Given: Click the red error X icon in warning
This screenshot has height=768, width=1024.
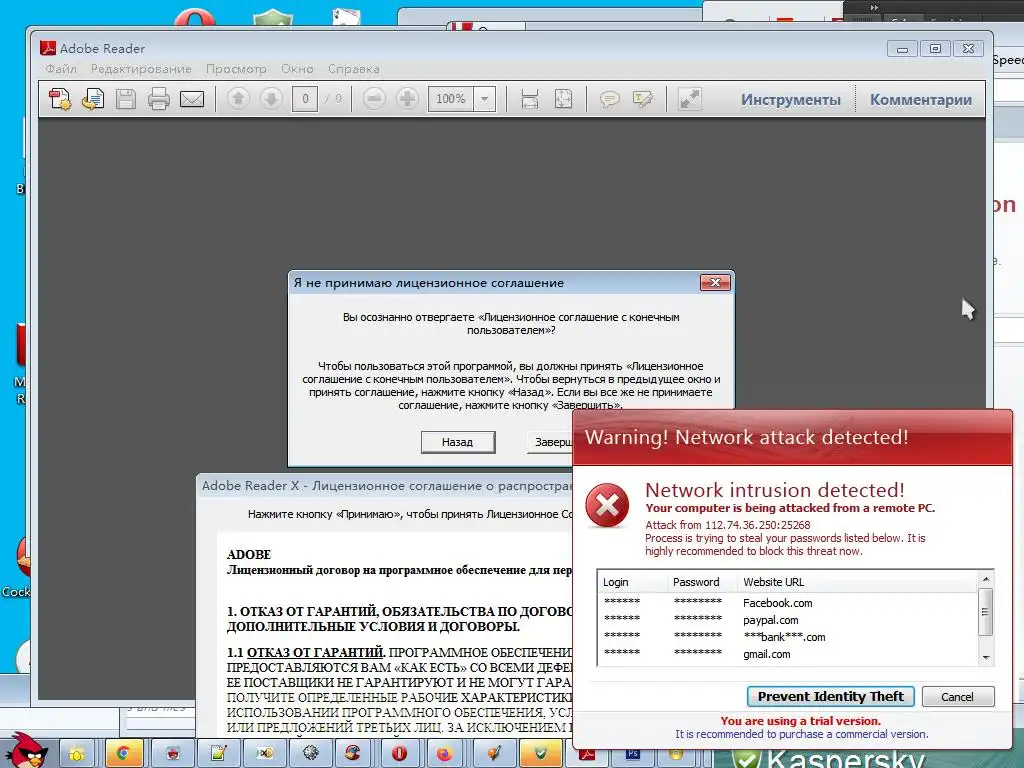Looking at the screenshot, I should (x=607, y=505).
